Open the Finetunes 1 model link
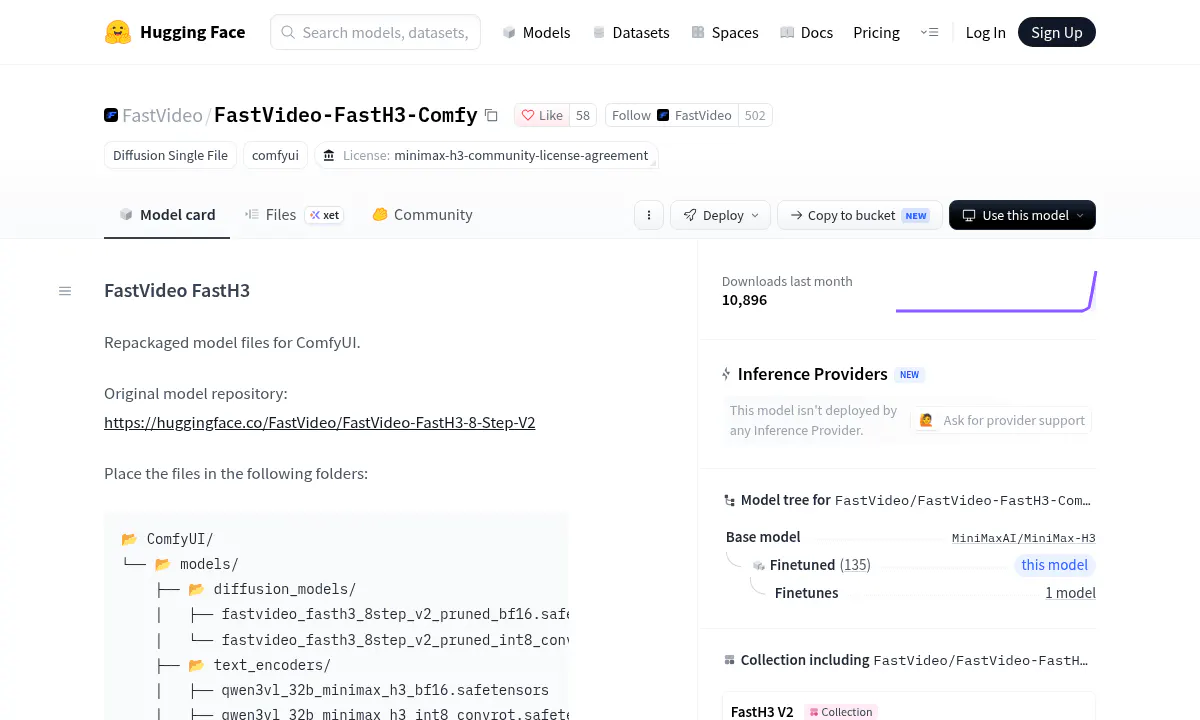Viewport: 1200px width, 720px height. [1070, 593]
